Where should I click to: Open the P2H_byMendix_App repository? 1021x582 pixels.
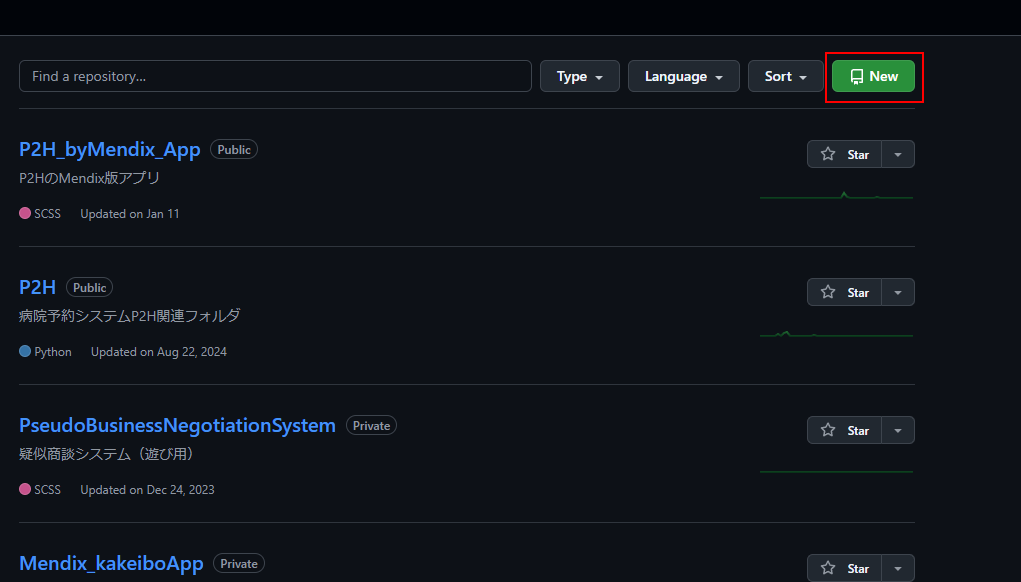(x=109, y=149)
